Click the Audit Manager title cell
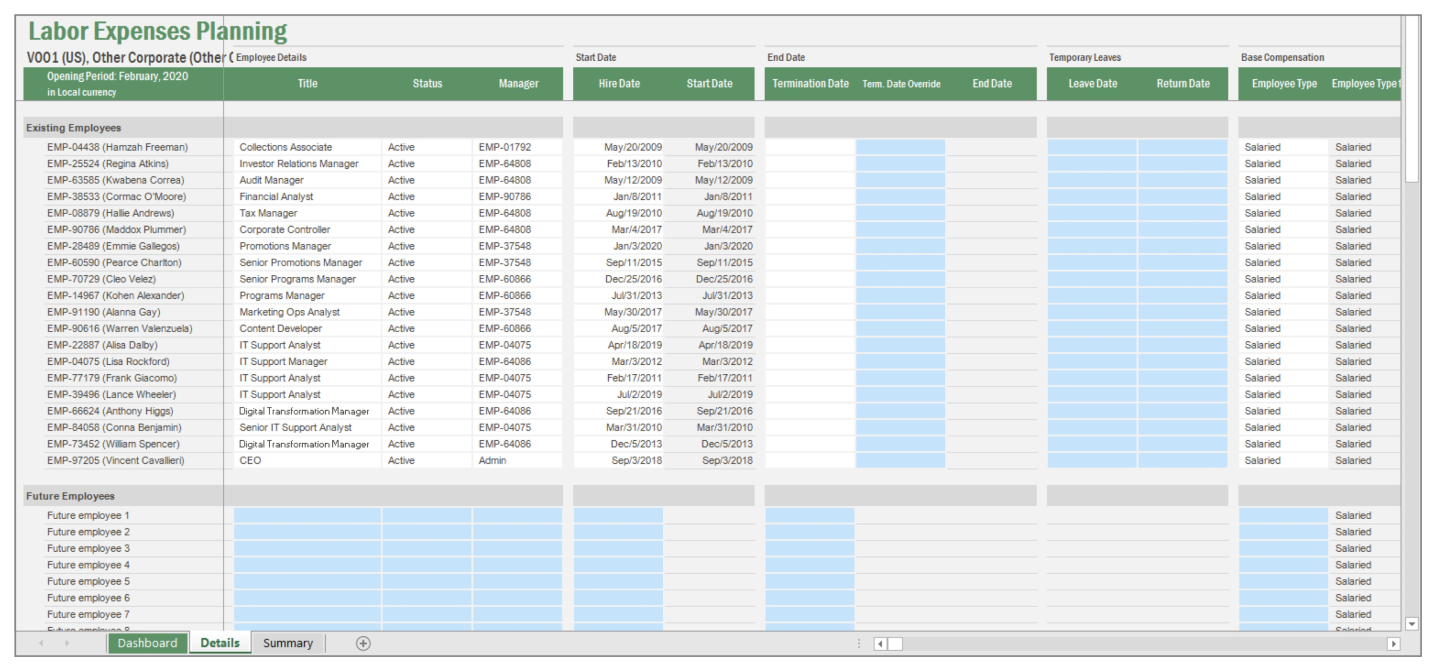Screen dimensions: 1436x672 coord(307,180)
